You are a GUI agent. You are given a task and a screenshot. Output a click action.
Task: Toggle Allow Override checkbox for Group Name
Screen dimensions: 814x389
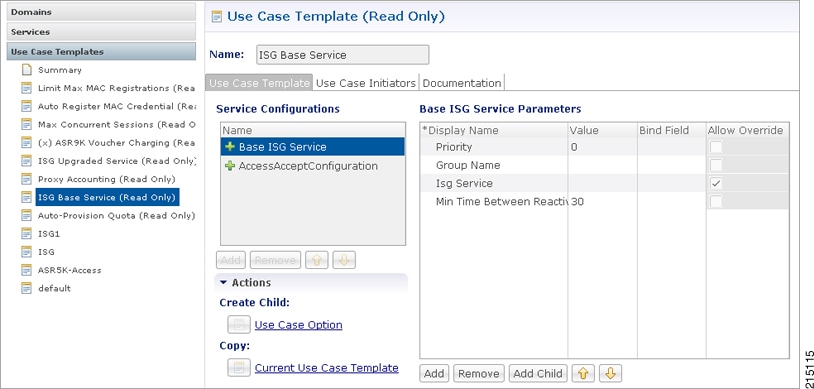pos(716,165)
